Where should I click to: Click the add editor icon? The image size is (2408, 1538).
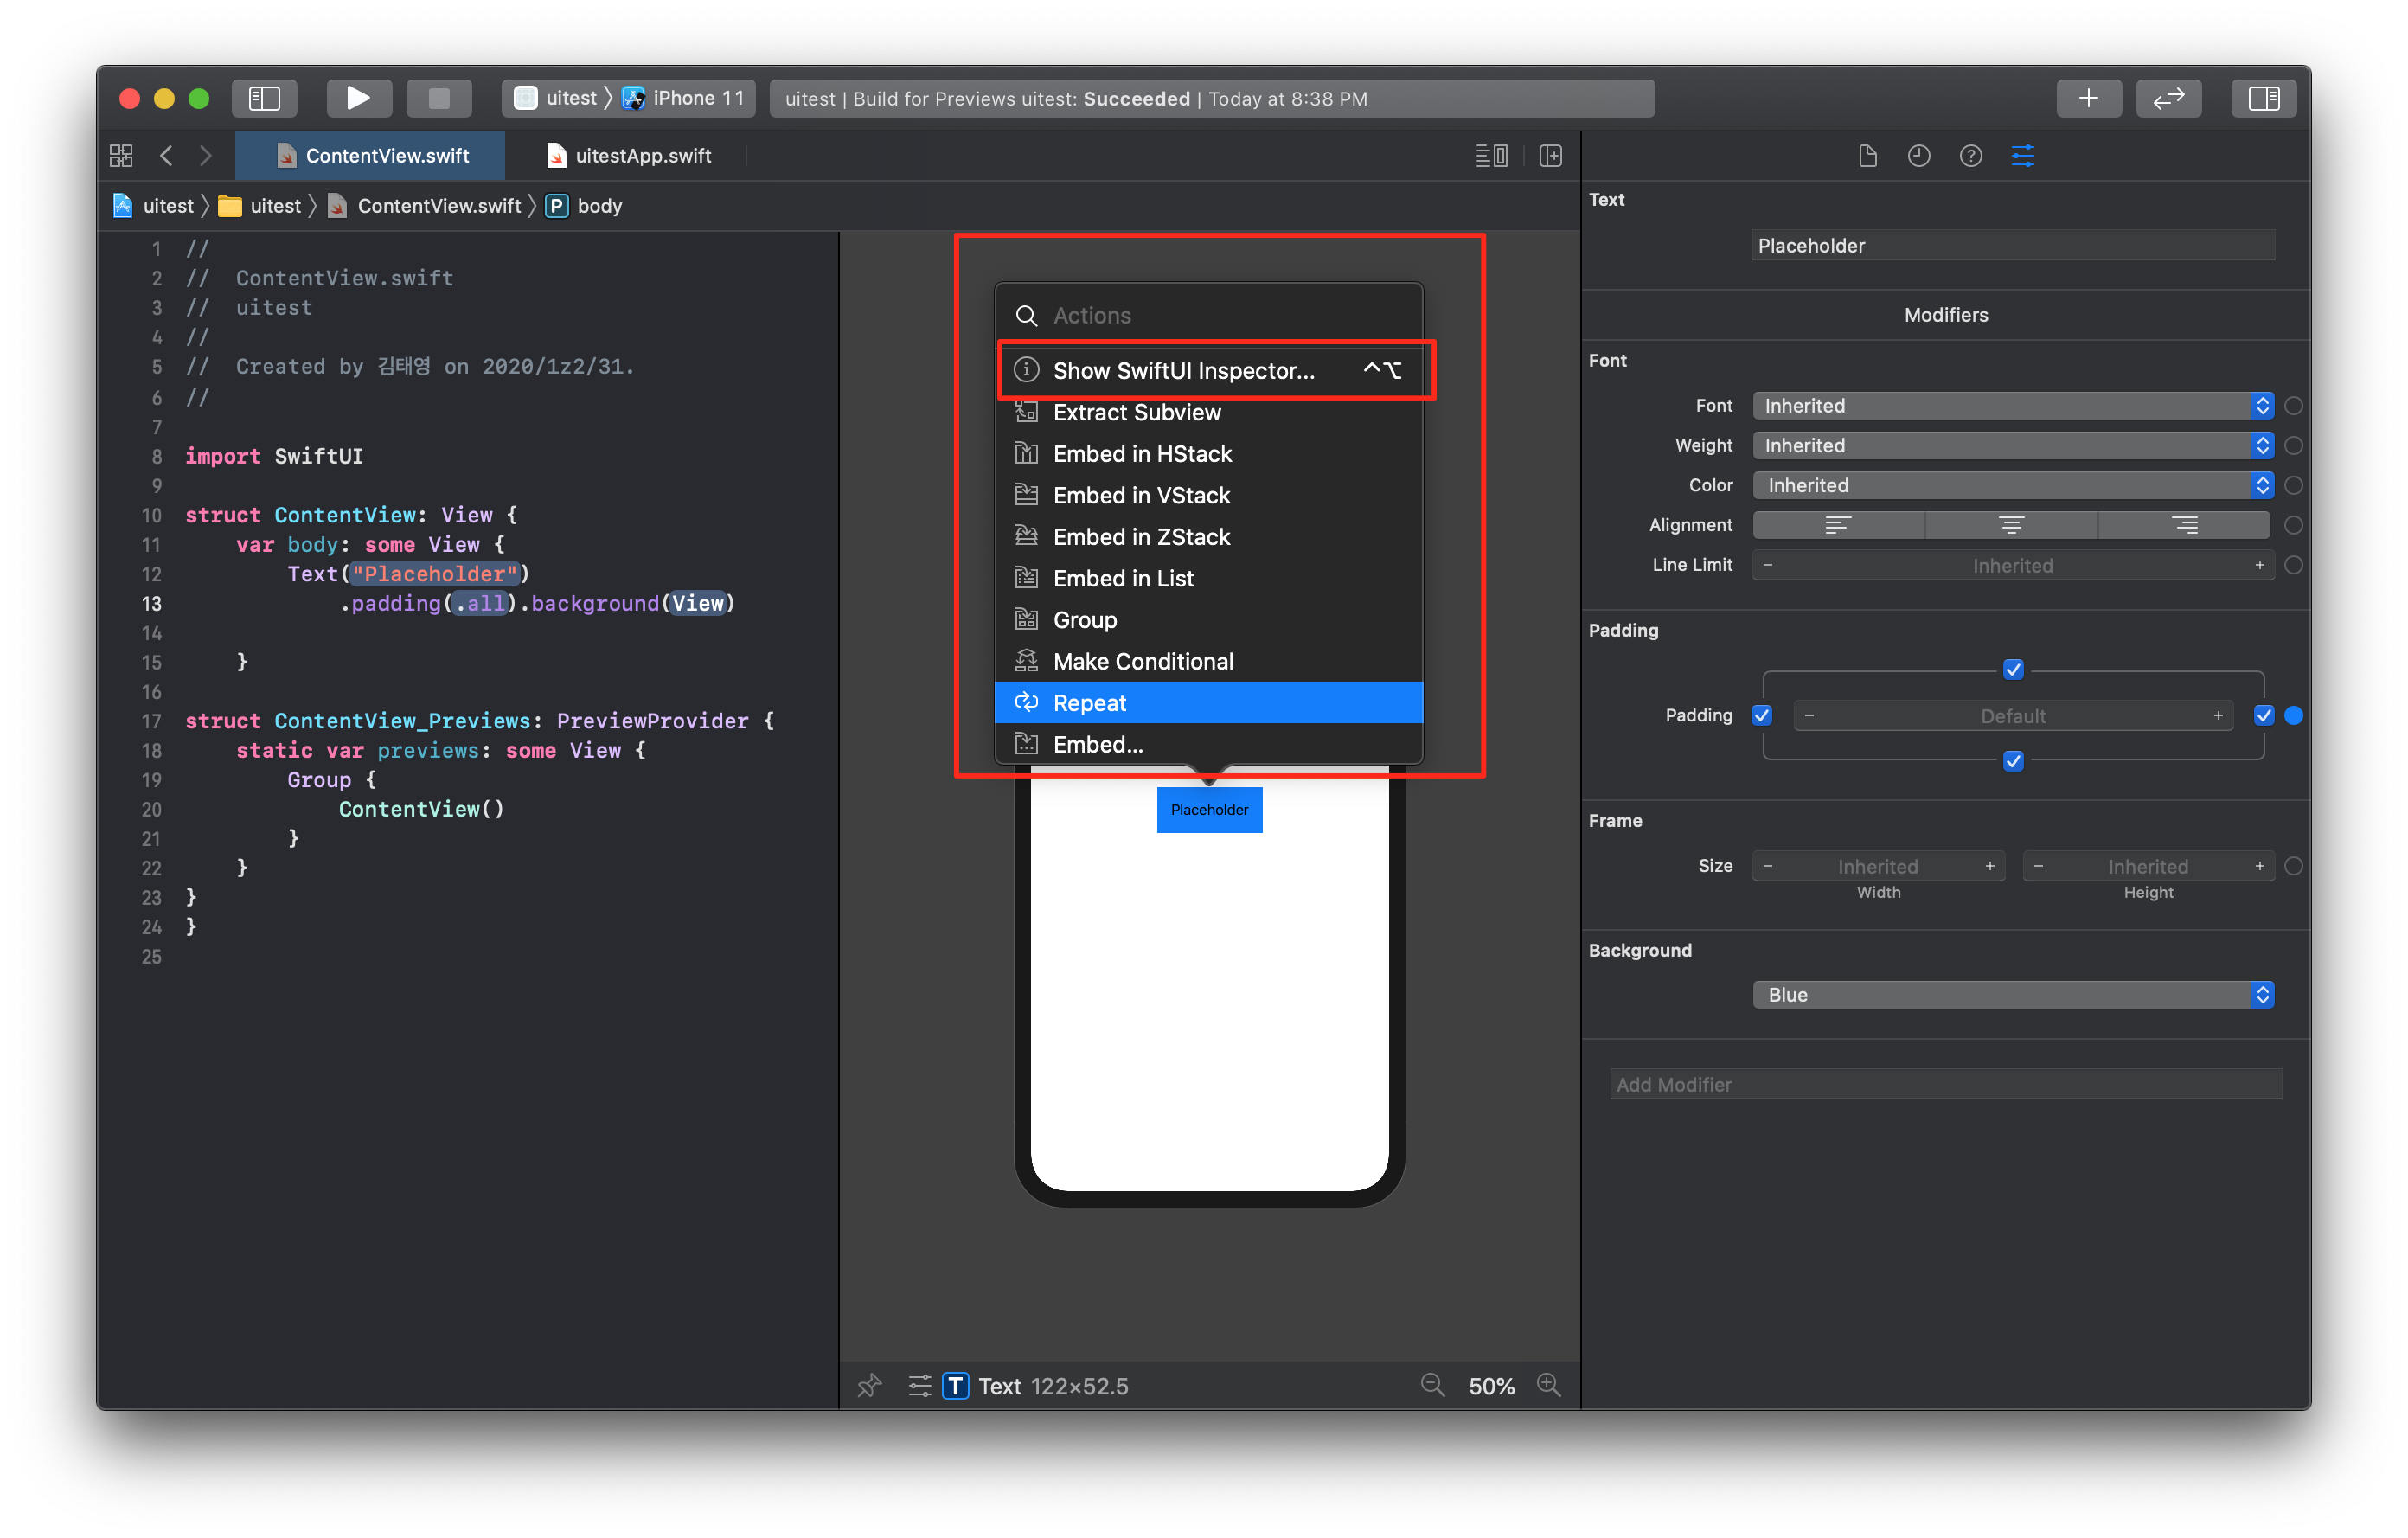click(x=1550, y=156)
